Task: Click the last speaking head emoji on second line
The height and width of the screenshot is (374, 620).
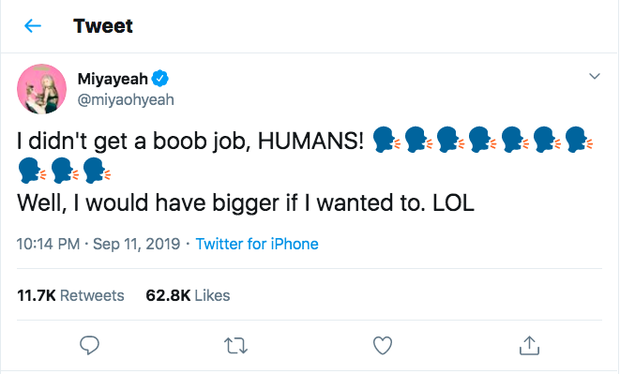Action: (x=97, y=170)
